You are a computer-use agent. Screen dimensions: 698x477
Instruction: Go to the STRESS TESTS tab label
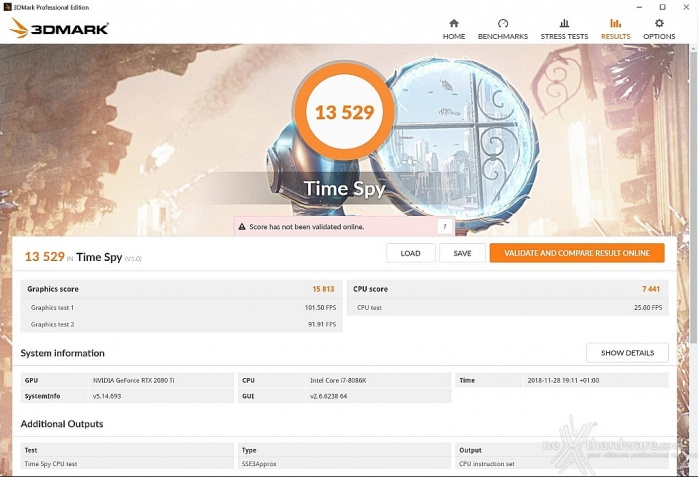[x=564, y=36]
